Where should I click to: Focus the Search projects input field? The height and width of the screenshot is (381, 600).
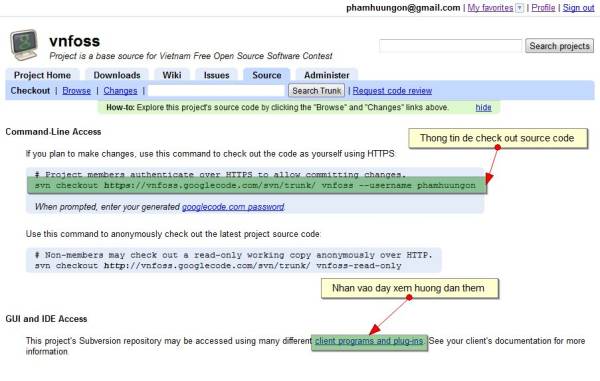click(450, 46)
